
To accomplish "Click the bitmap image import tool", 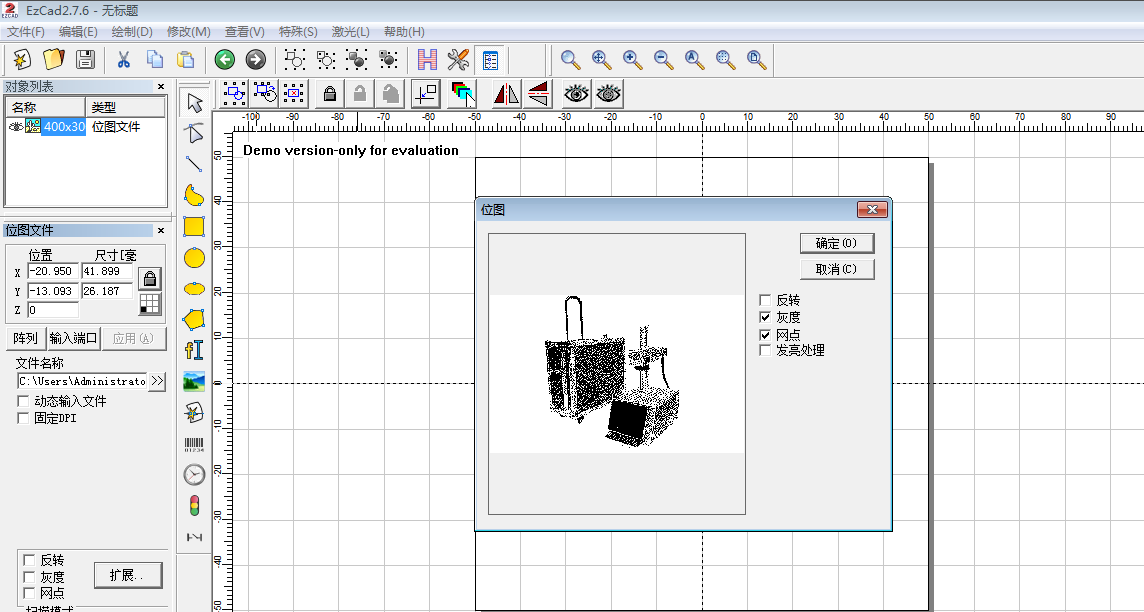I will click(x=194, y=381).
